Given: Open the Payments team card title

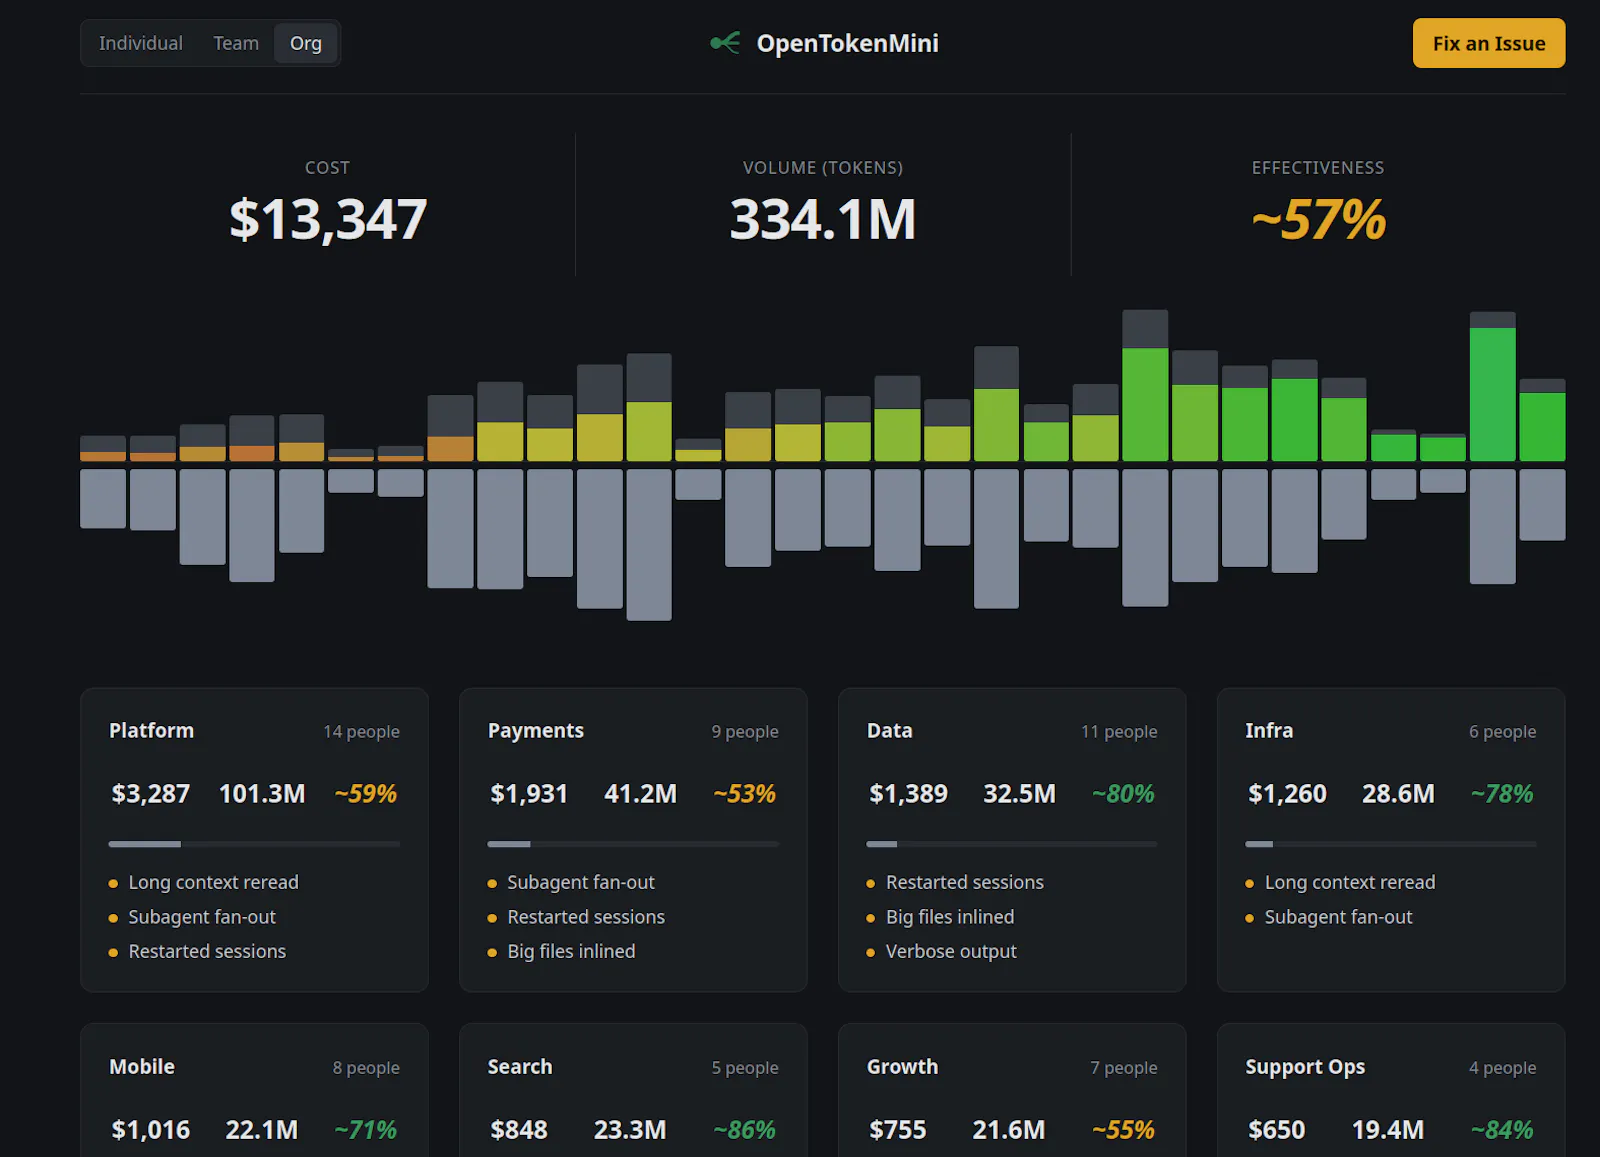Looking at the screenshot, I should [535, 731].
